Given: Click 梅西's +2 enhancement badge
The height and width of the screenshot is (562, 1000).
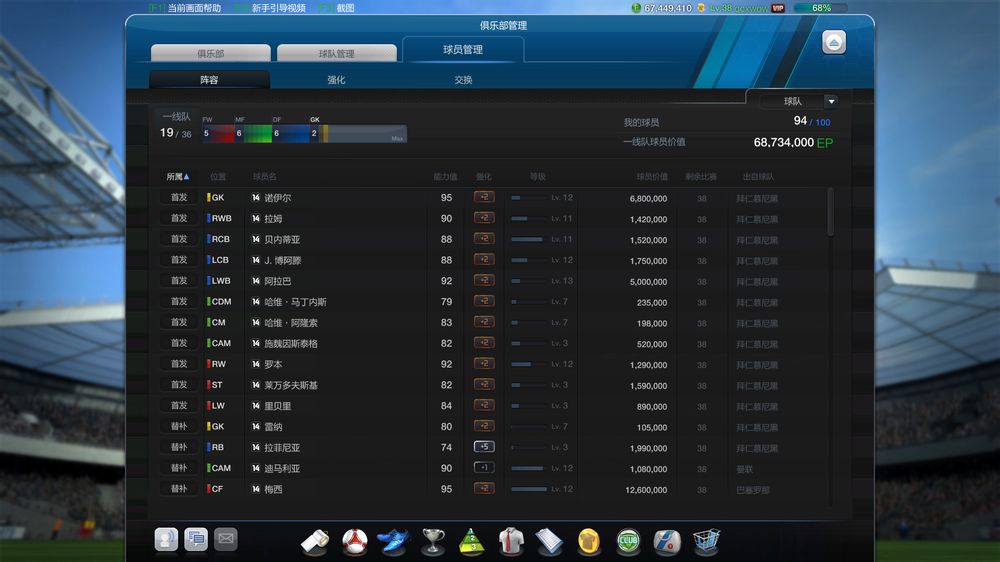Looking at the screenshot, I should tap(484, 489).
